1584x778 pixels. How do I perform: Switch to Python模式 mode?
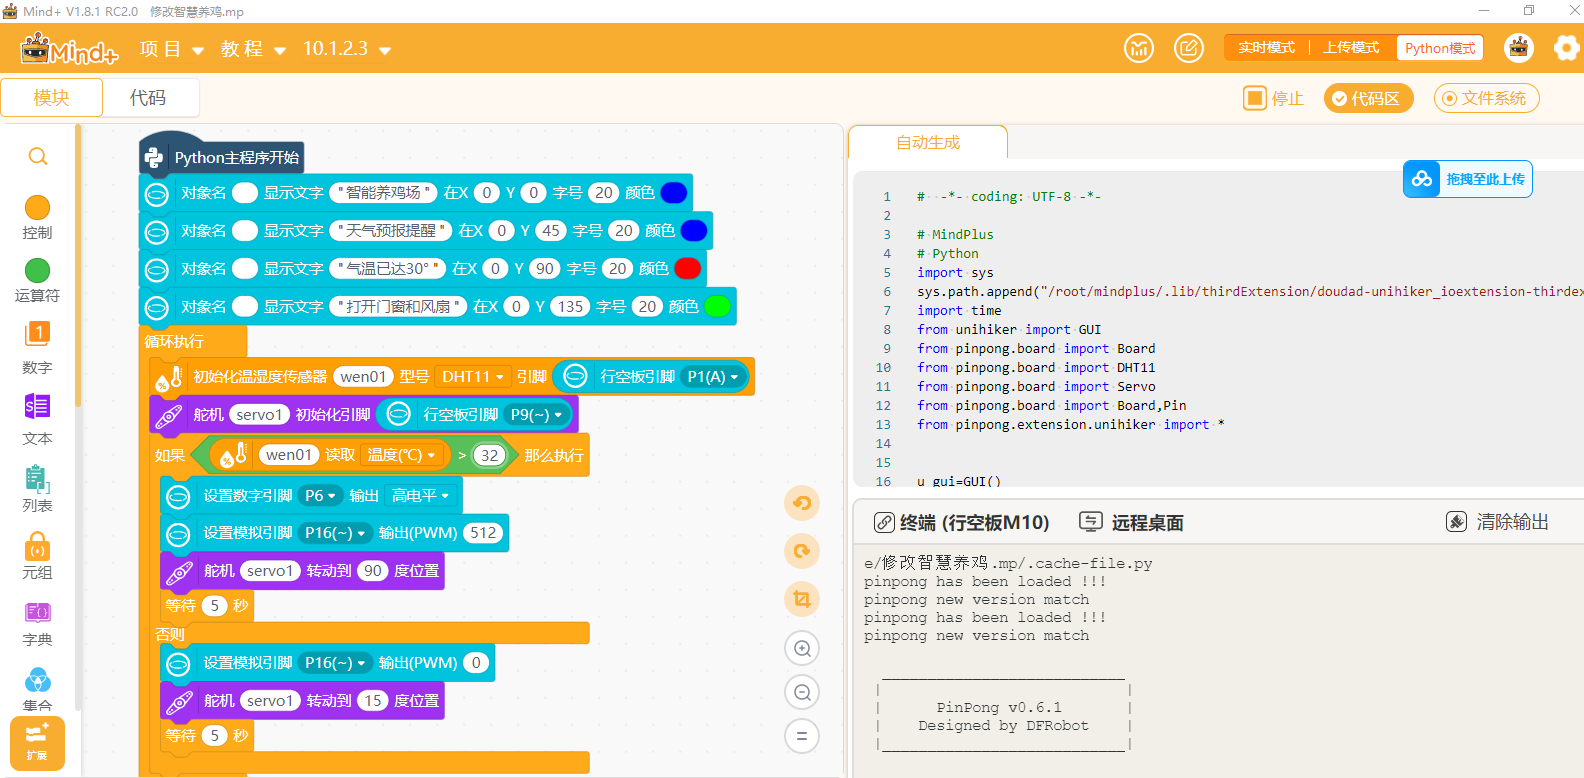(x=1440, y=48)
